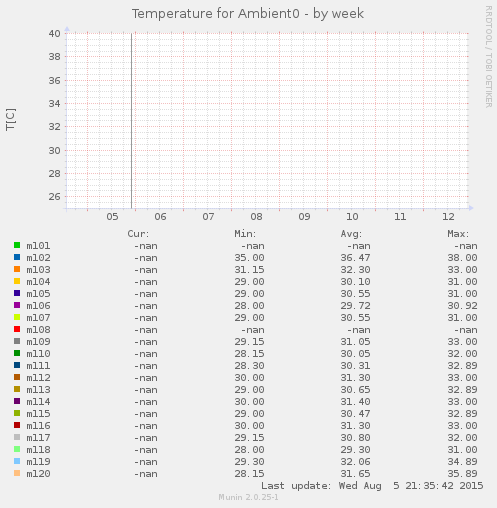Click the light blue ml19 legend swatch
The width and height of the screenshot is (497, 508).
point(17,461)
